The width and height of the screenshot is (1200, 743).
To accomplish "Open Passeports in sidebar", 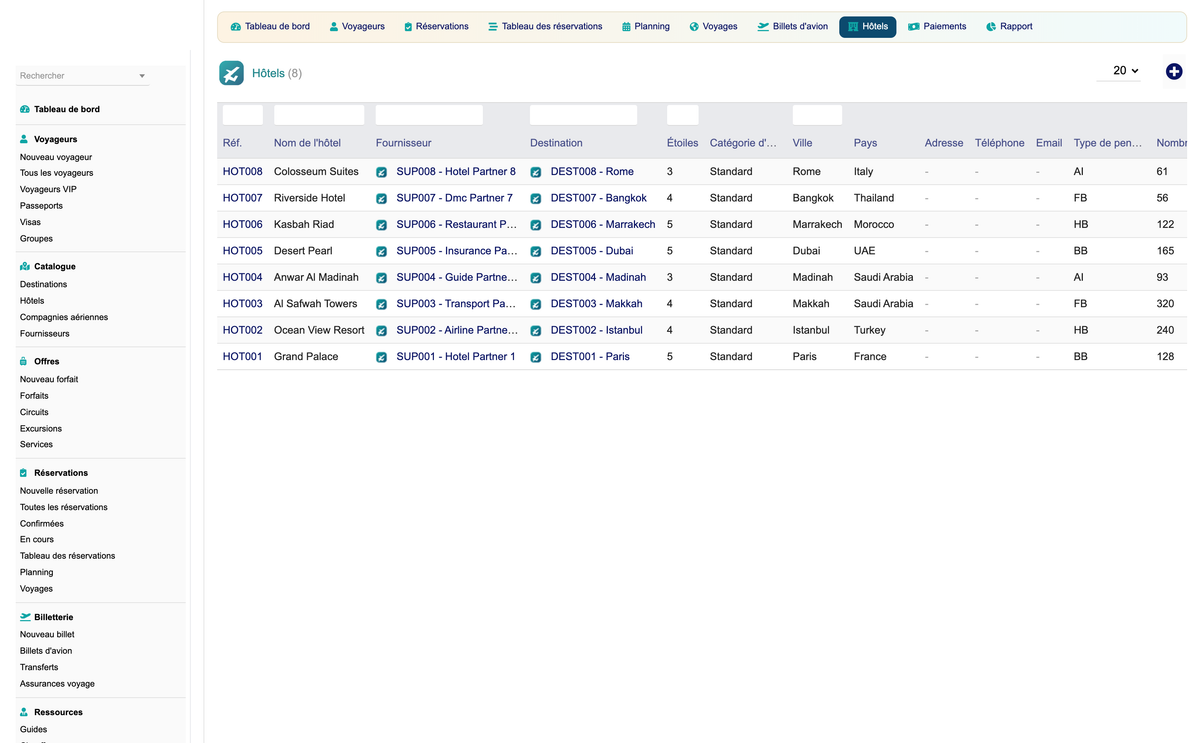I will [41, 206].
